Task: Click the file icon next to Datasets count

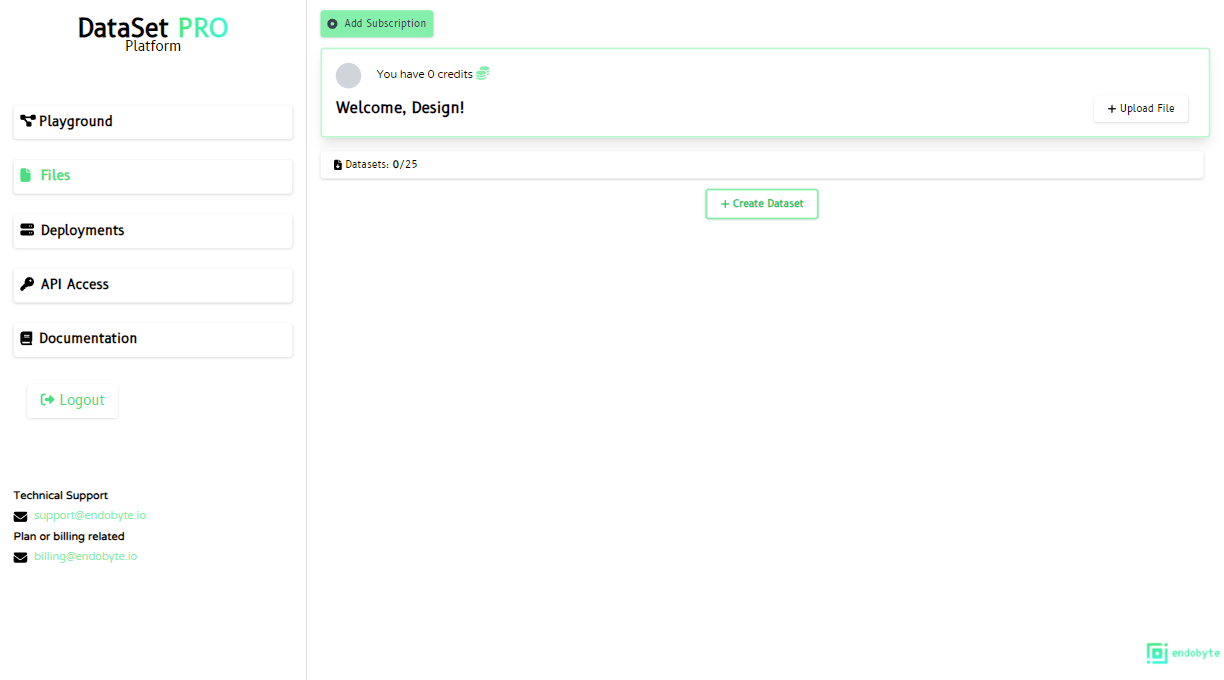Action: coord(338,165)
